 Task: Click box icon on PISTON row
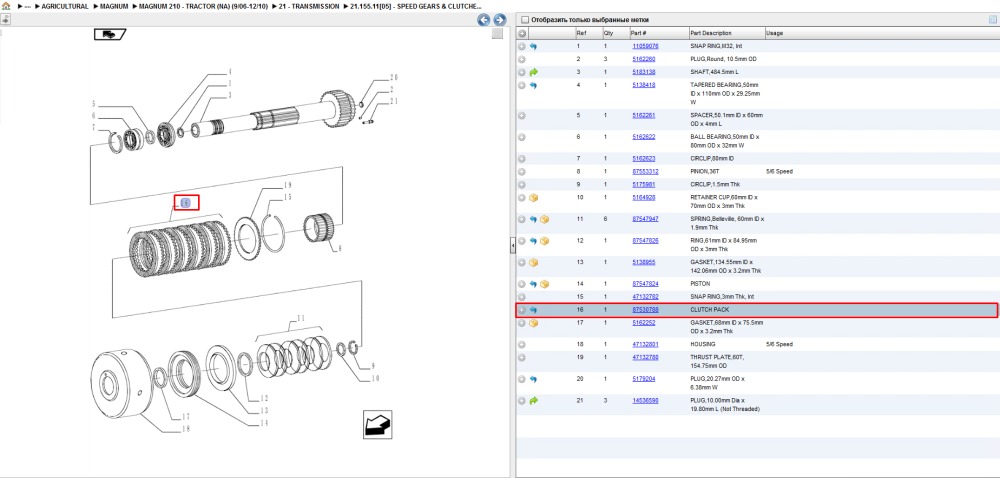(544, 284)
